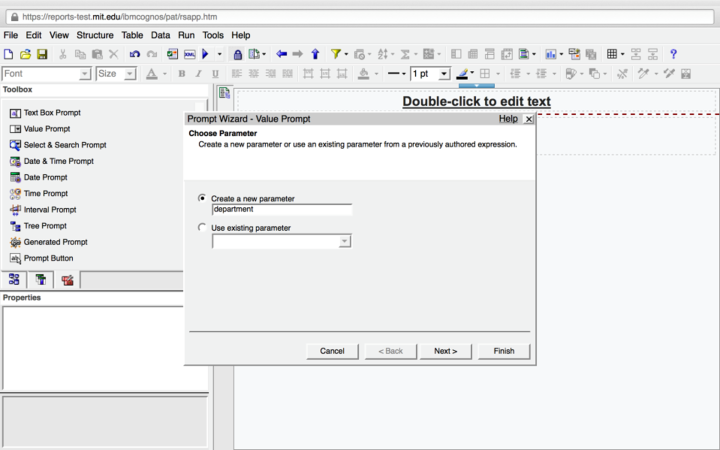Image resolution: width=720 pixels, height=450 pixels.
Task: Click the Next > button in wizard
Action: 445,351
